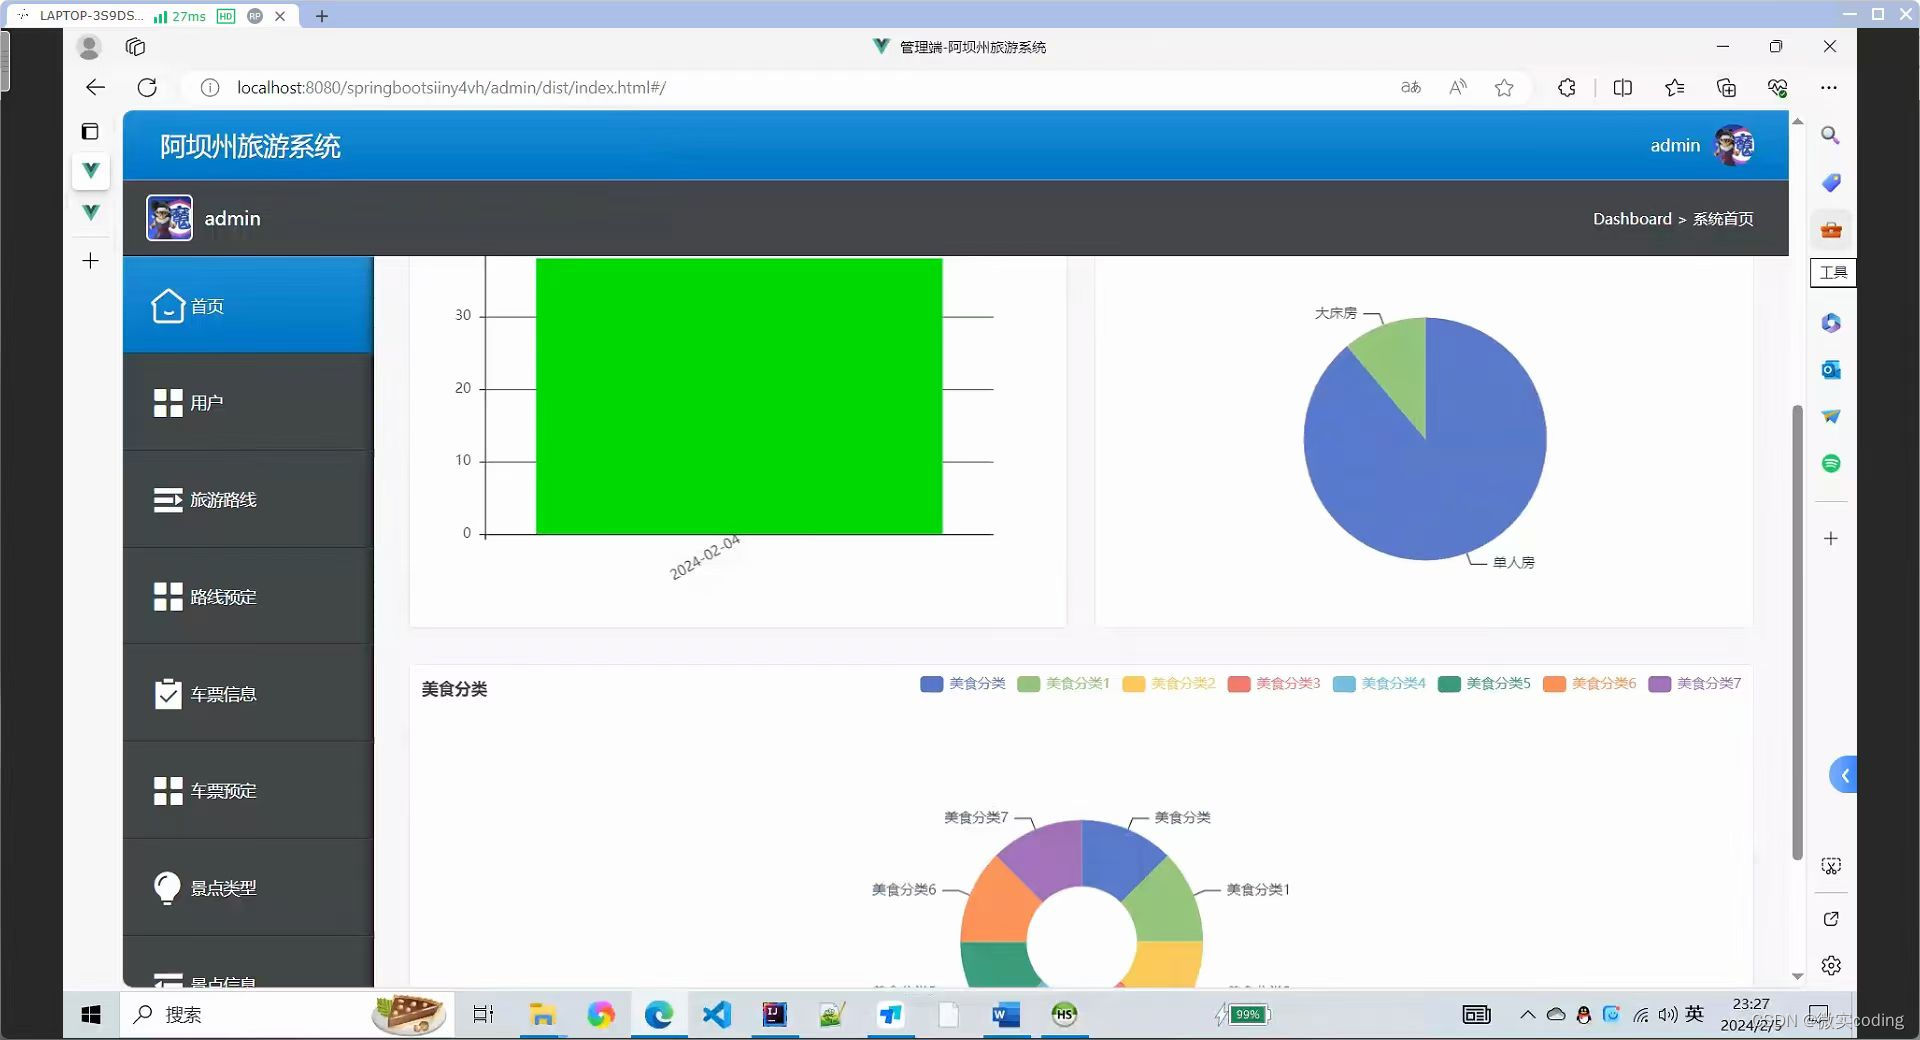Toggle the 美食分类3 legend entry

pyautogui.click(x=1274, y=684)
